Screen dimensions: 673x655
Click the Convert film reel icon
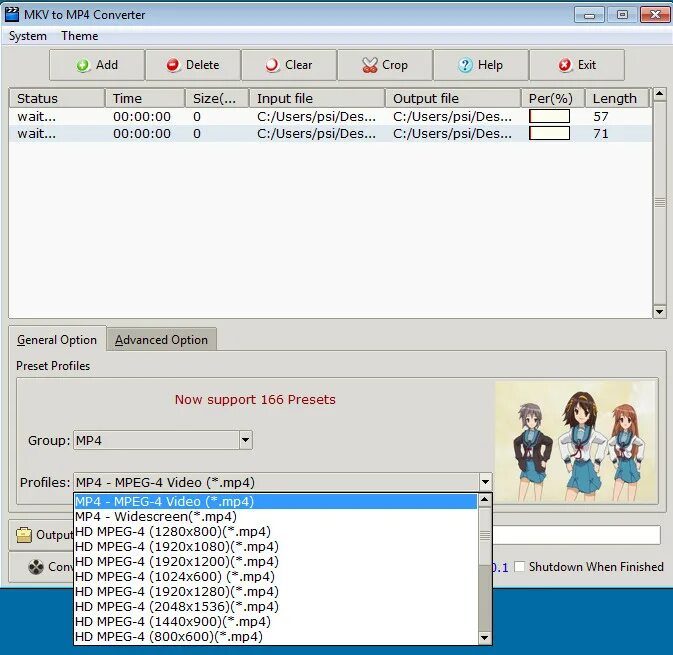[36, 567]
